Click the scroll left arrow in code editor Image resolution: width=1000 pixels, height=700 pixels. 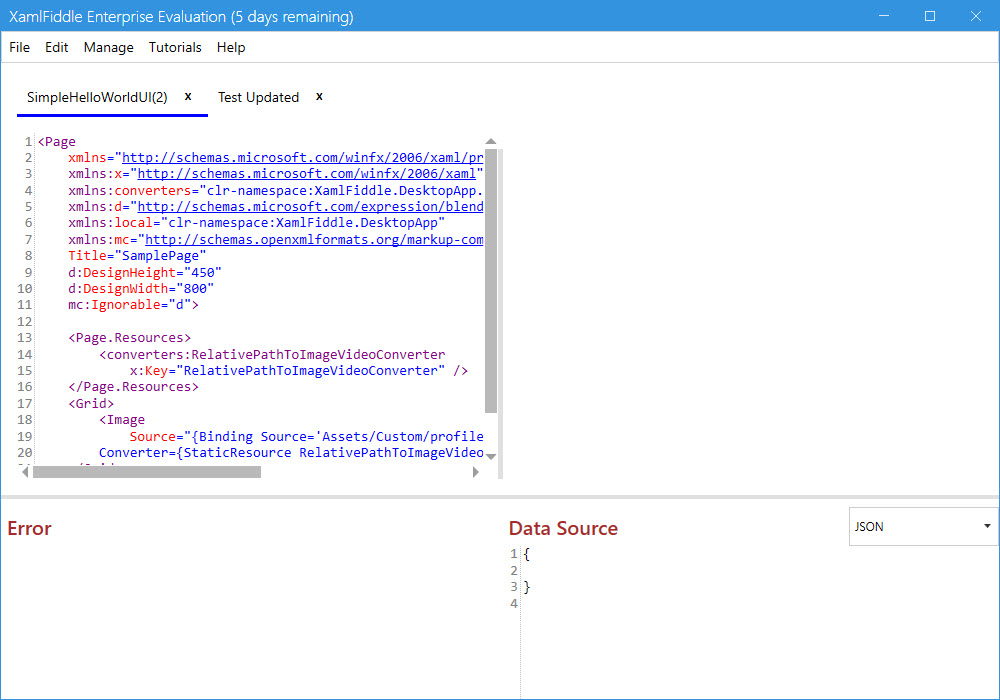point(25,472)
